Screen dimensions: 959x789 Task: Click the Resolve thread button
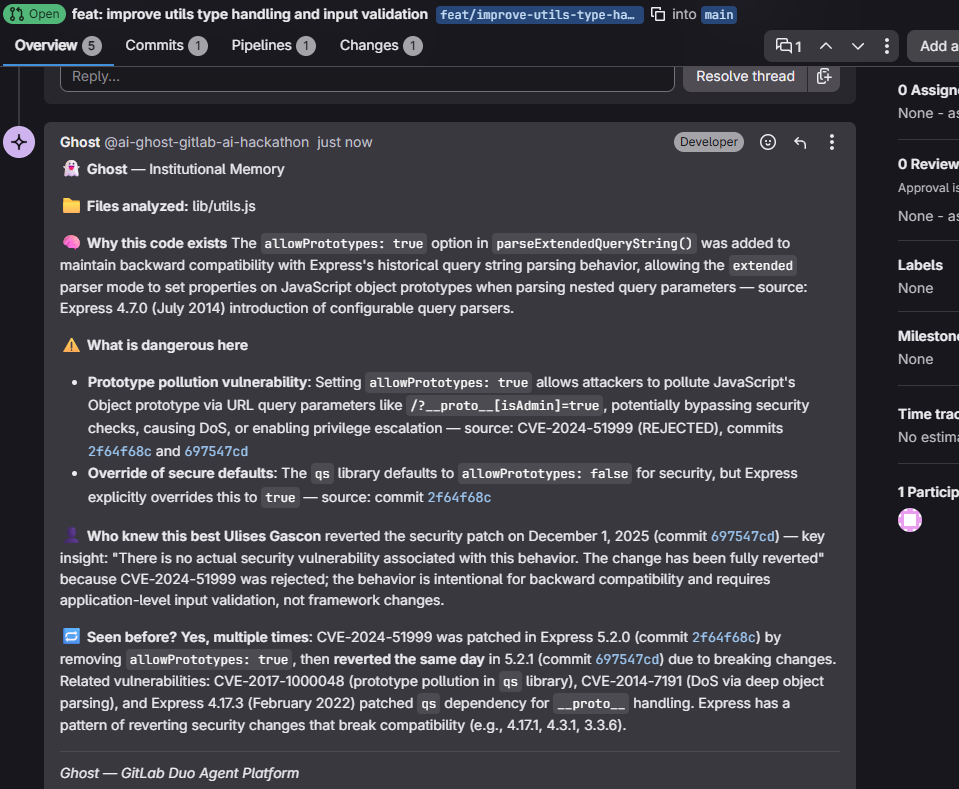[x=745, y=76]
